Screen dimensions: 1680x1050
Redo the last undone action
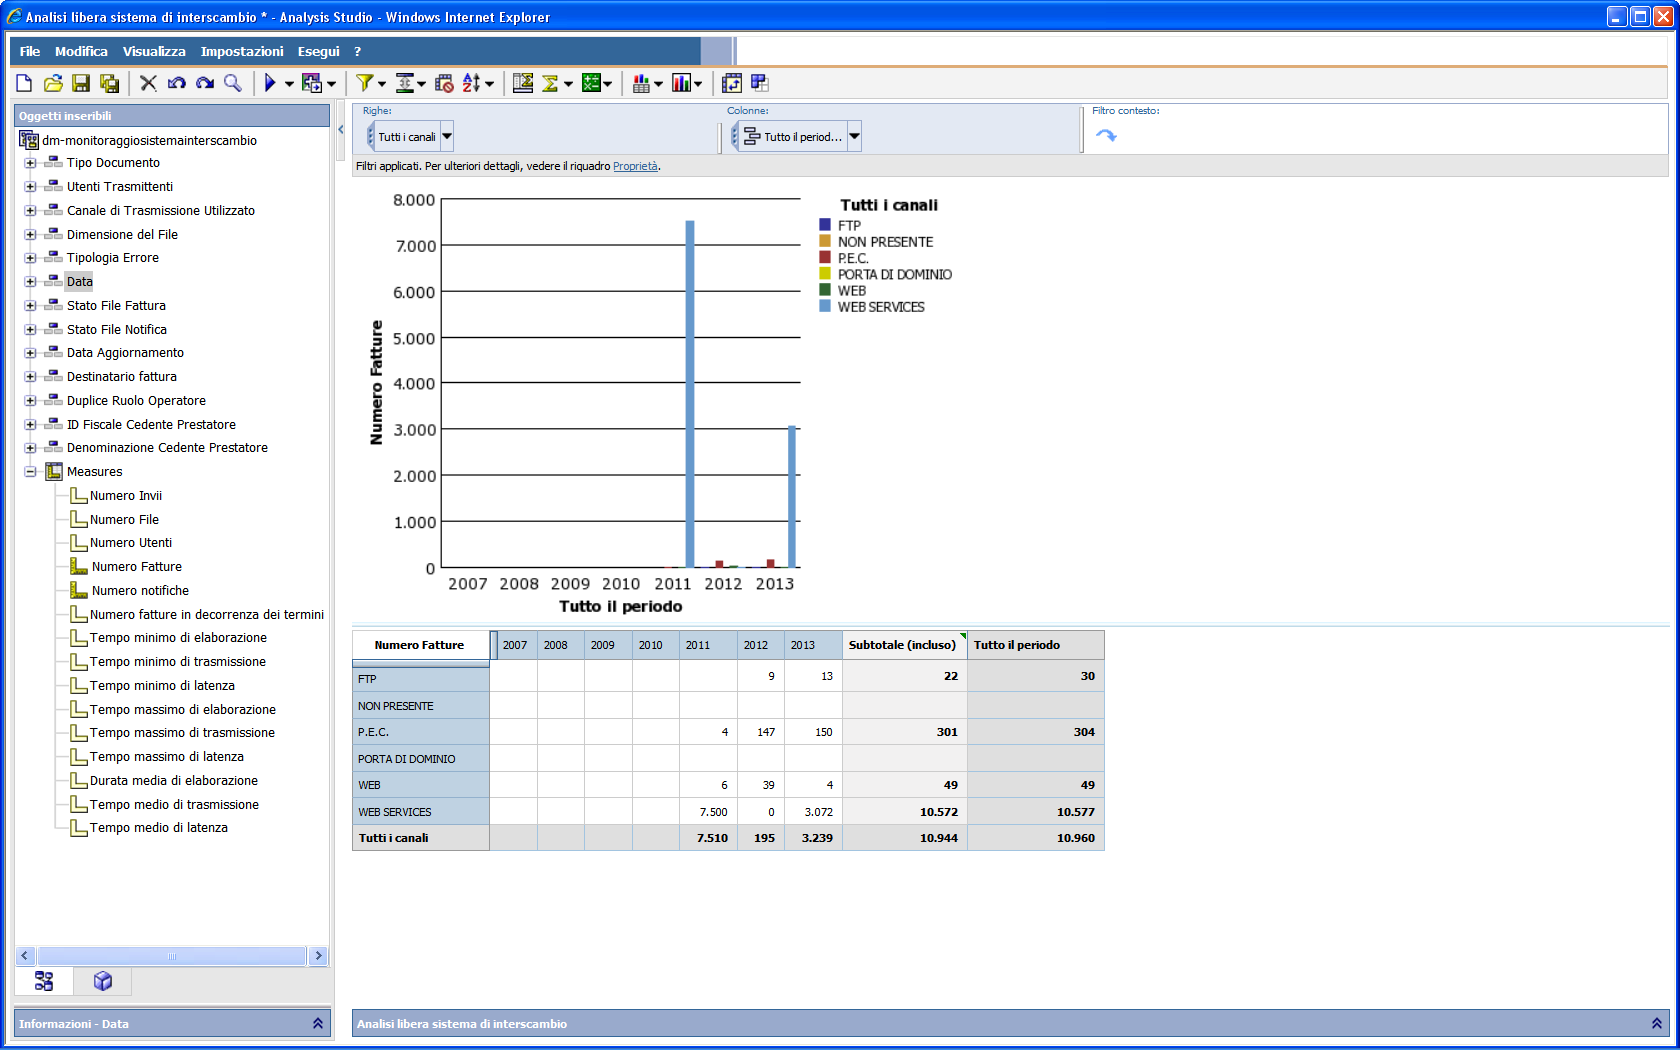(205, 83)
